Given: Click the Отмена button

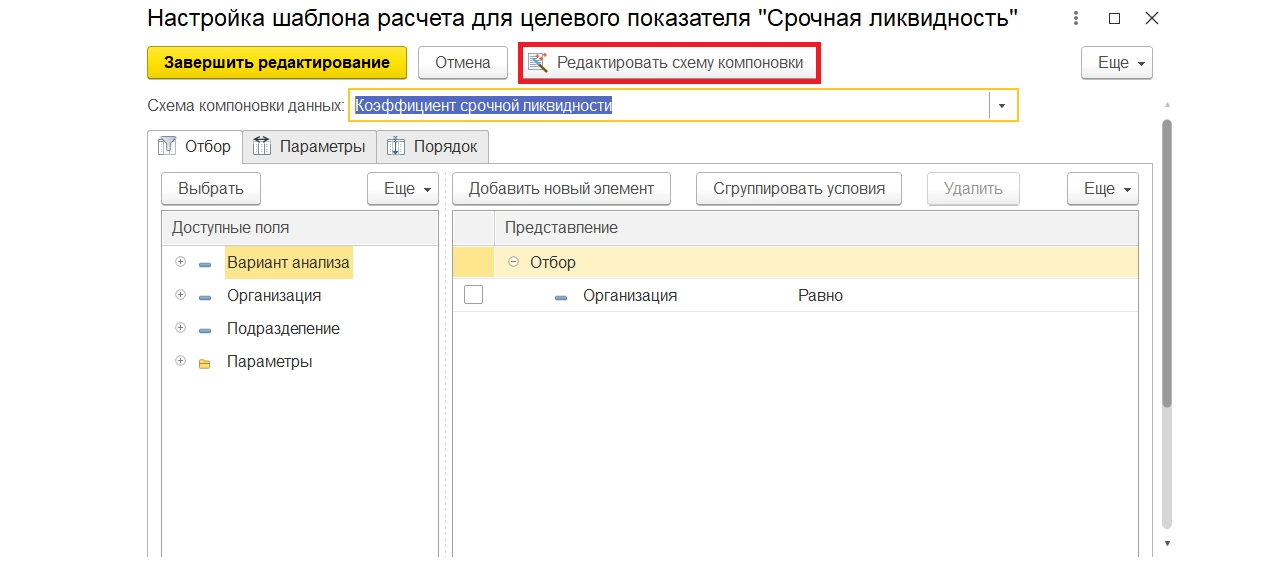Looking at the screenshot, I should pos(463,63).
